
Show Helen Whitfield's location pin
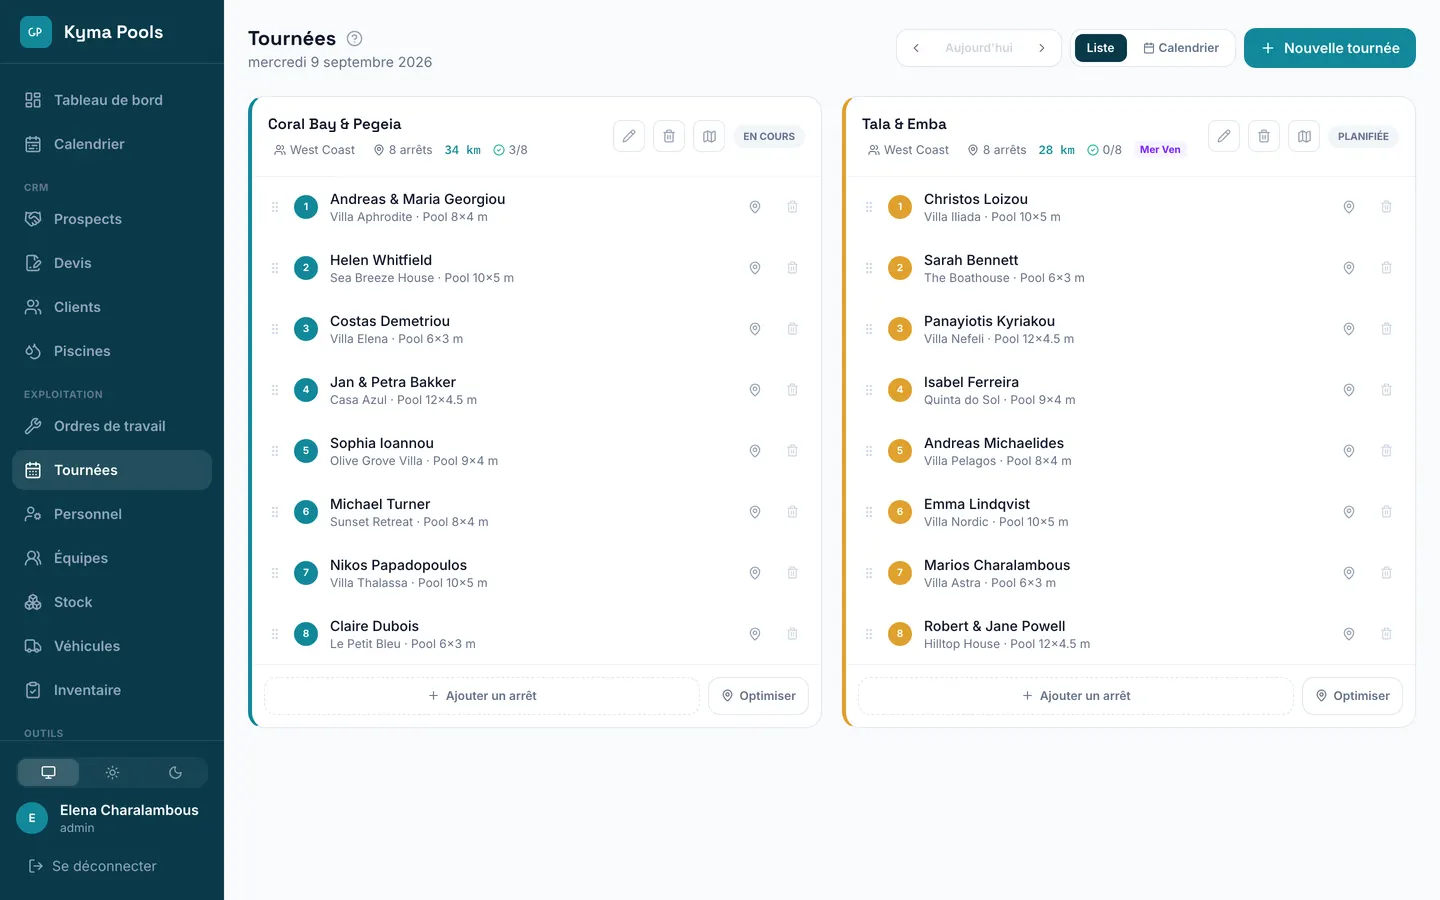(x=755, y=268)
